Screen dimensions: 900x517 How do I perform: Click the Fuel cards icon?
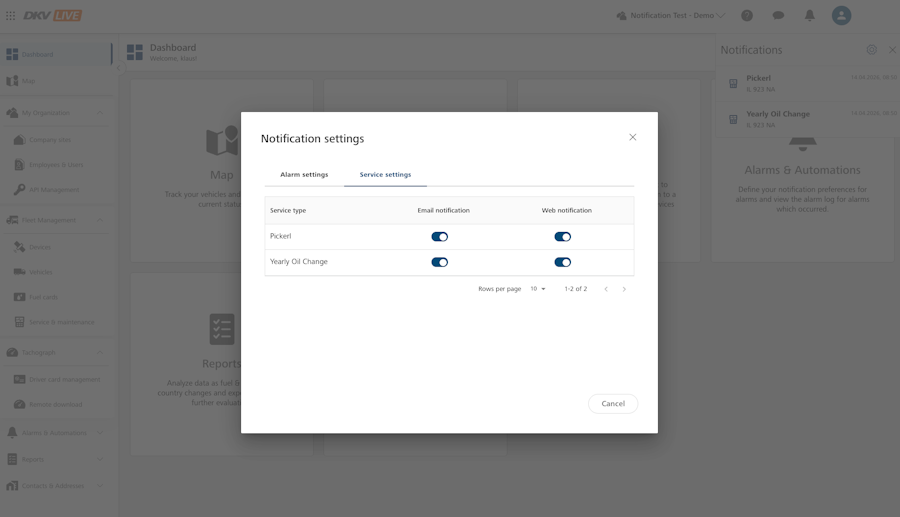coord(20,297)
